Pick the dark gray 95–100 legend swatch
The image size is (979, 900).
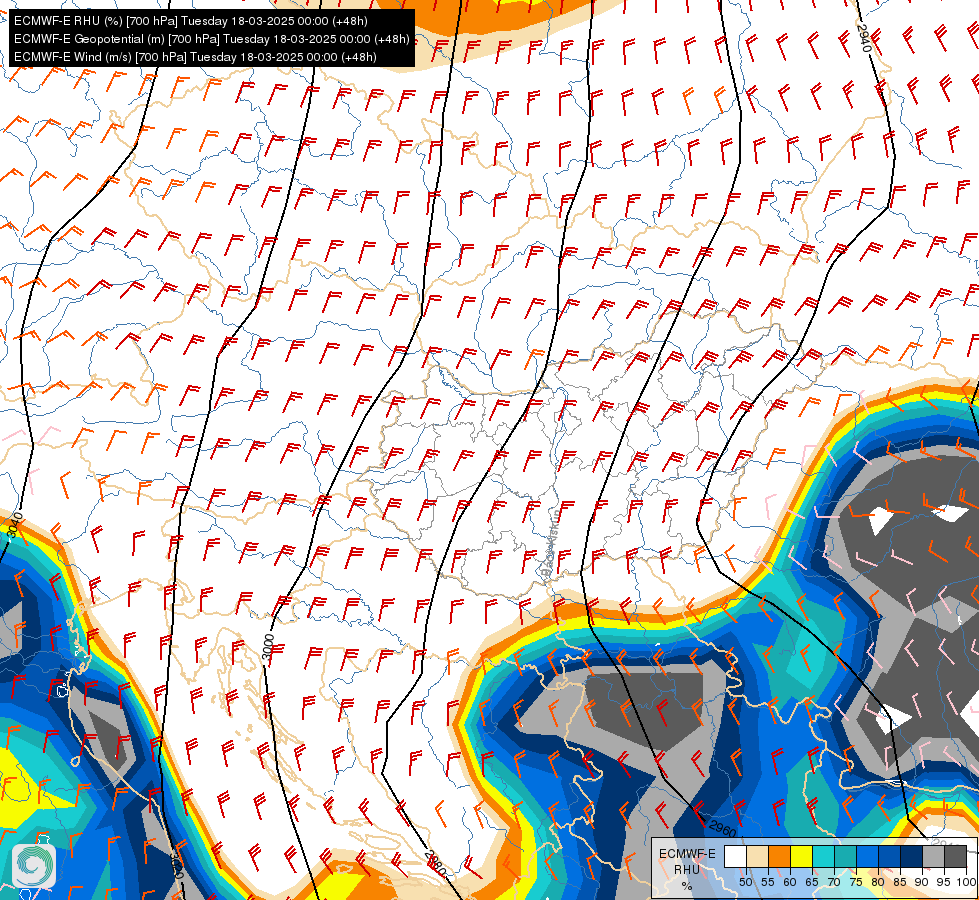(x=955, y=856)
